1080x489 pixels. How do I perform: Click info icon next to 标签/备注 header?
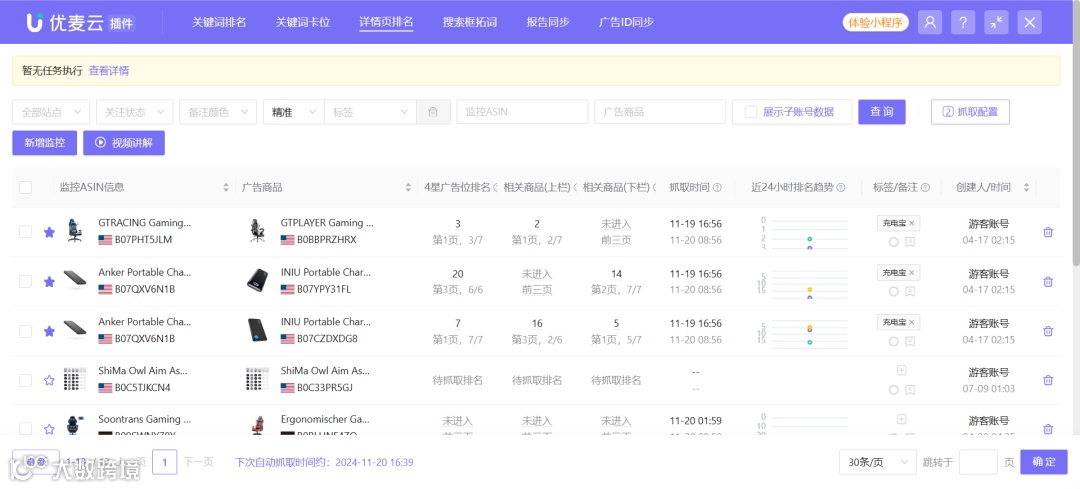[x=926, y=187]
